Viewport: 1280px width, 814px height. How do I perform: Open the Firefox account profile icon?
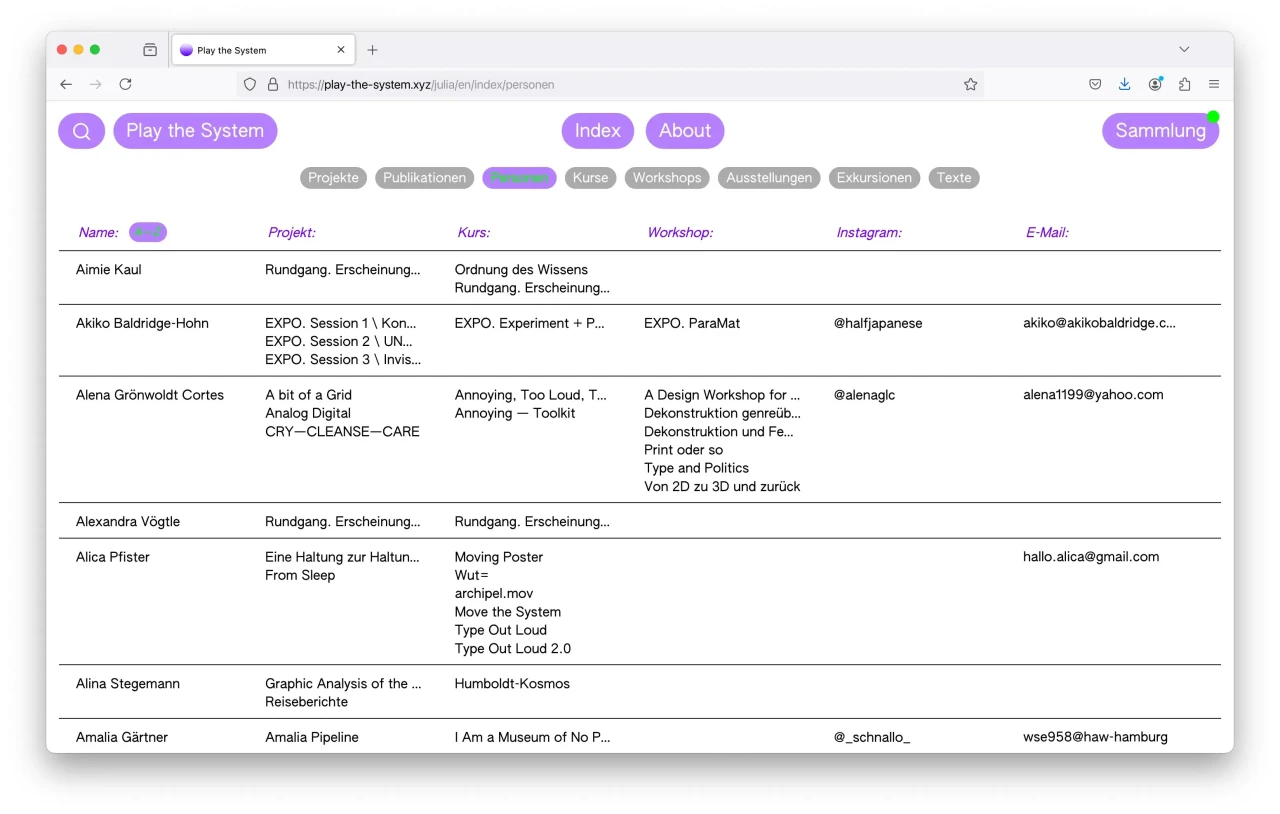pos(1155,85)
